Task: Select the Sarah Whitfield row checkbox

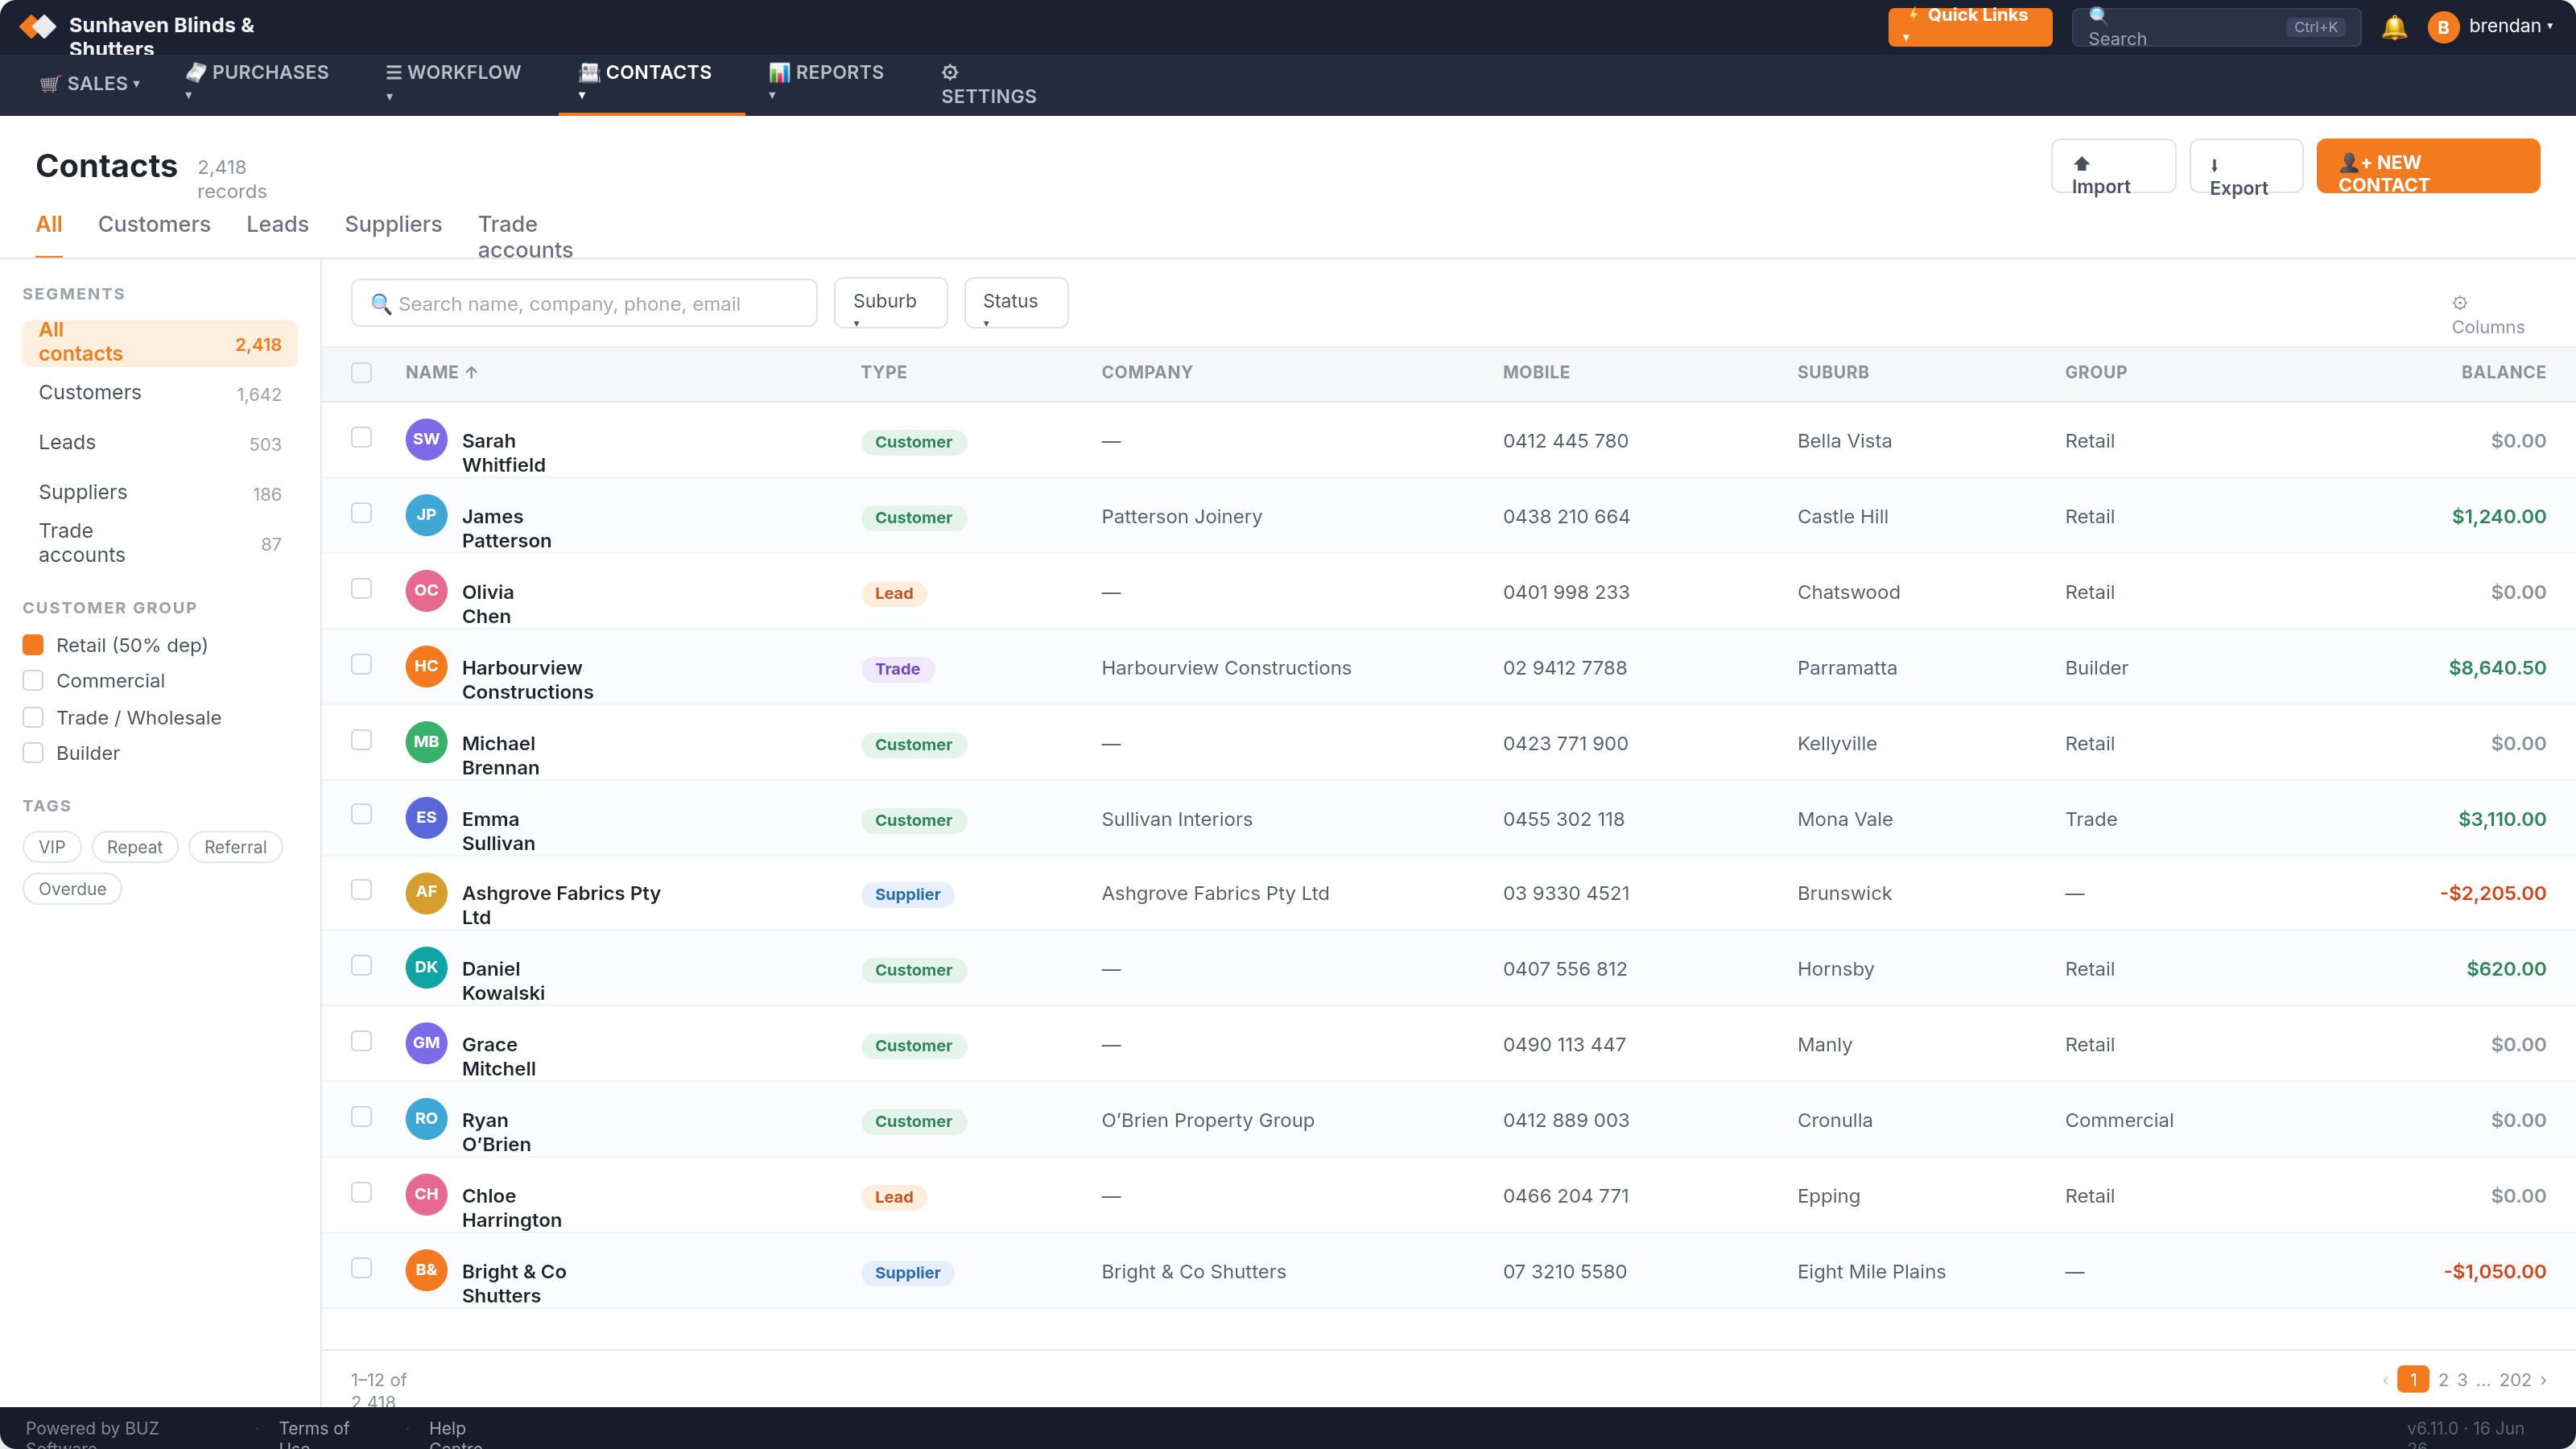Action: [x=361, y=437]
